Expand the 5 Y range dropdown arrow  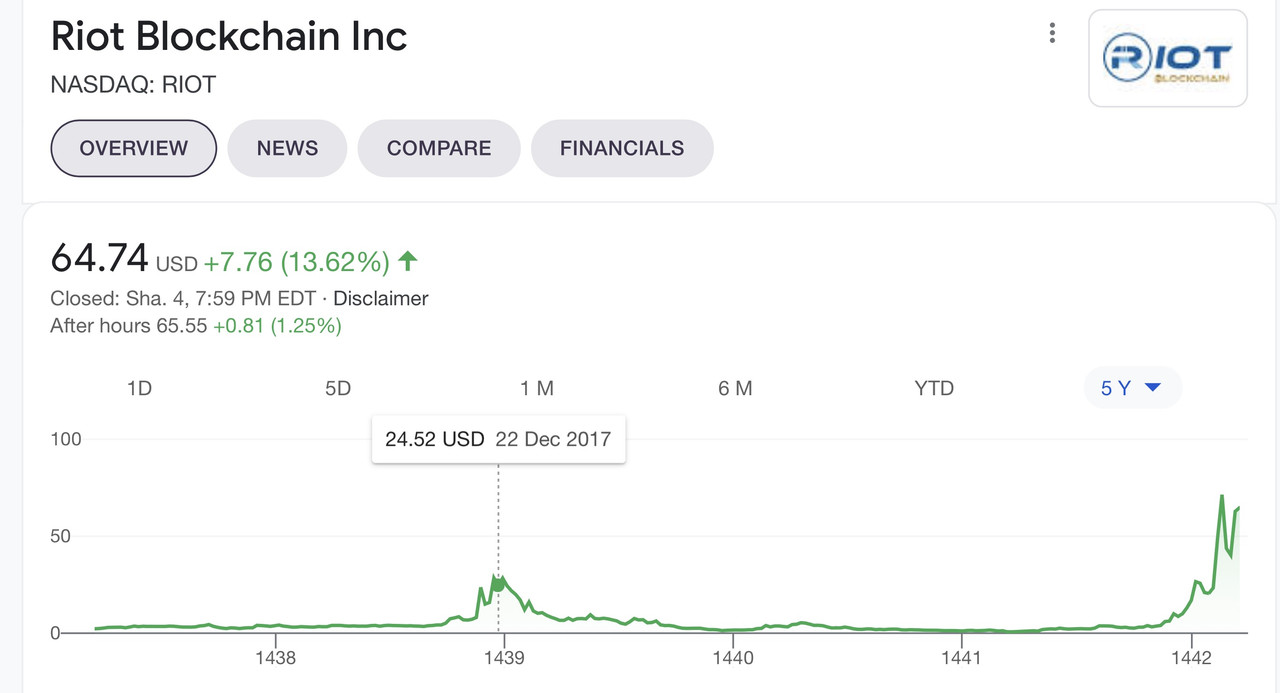coord(1152,388)
